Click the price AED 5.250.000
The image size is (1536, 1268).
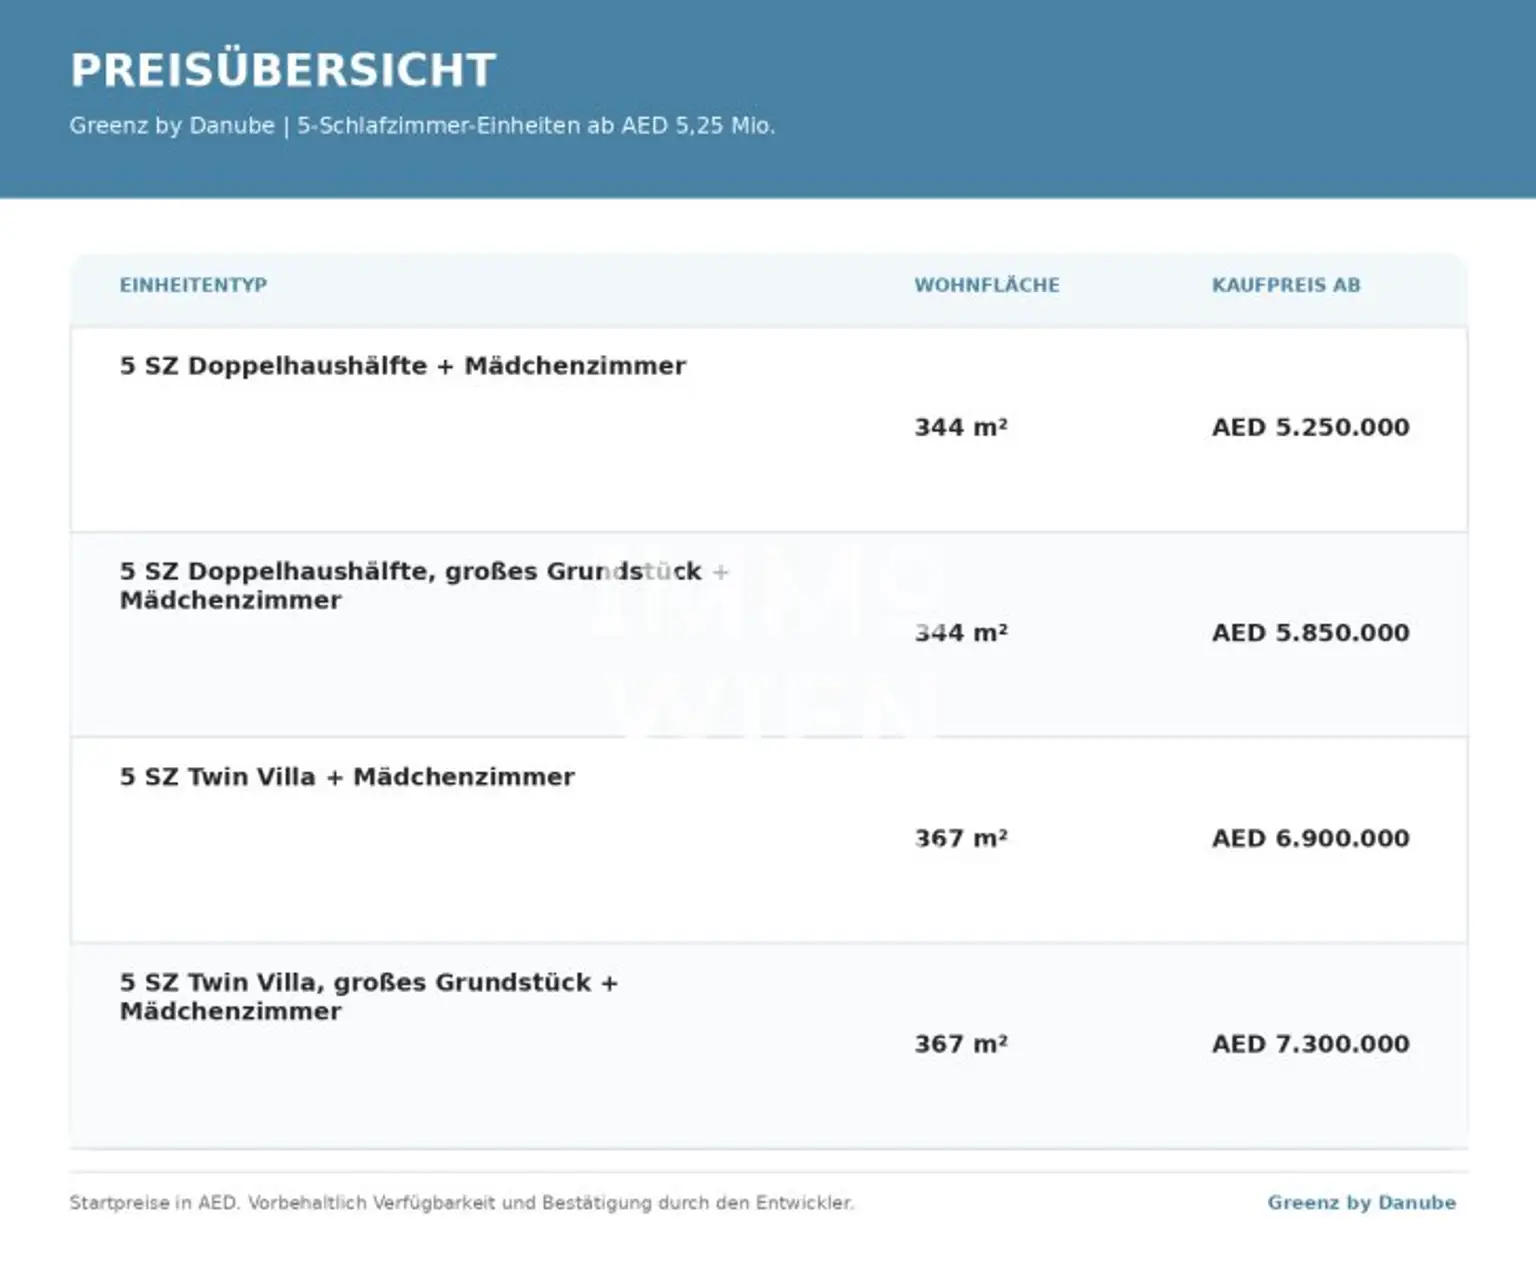point(1310,427)
